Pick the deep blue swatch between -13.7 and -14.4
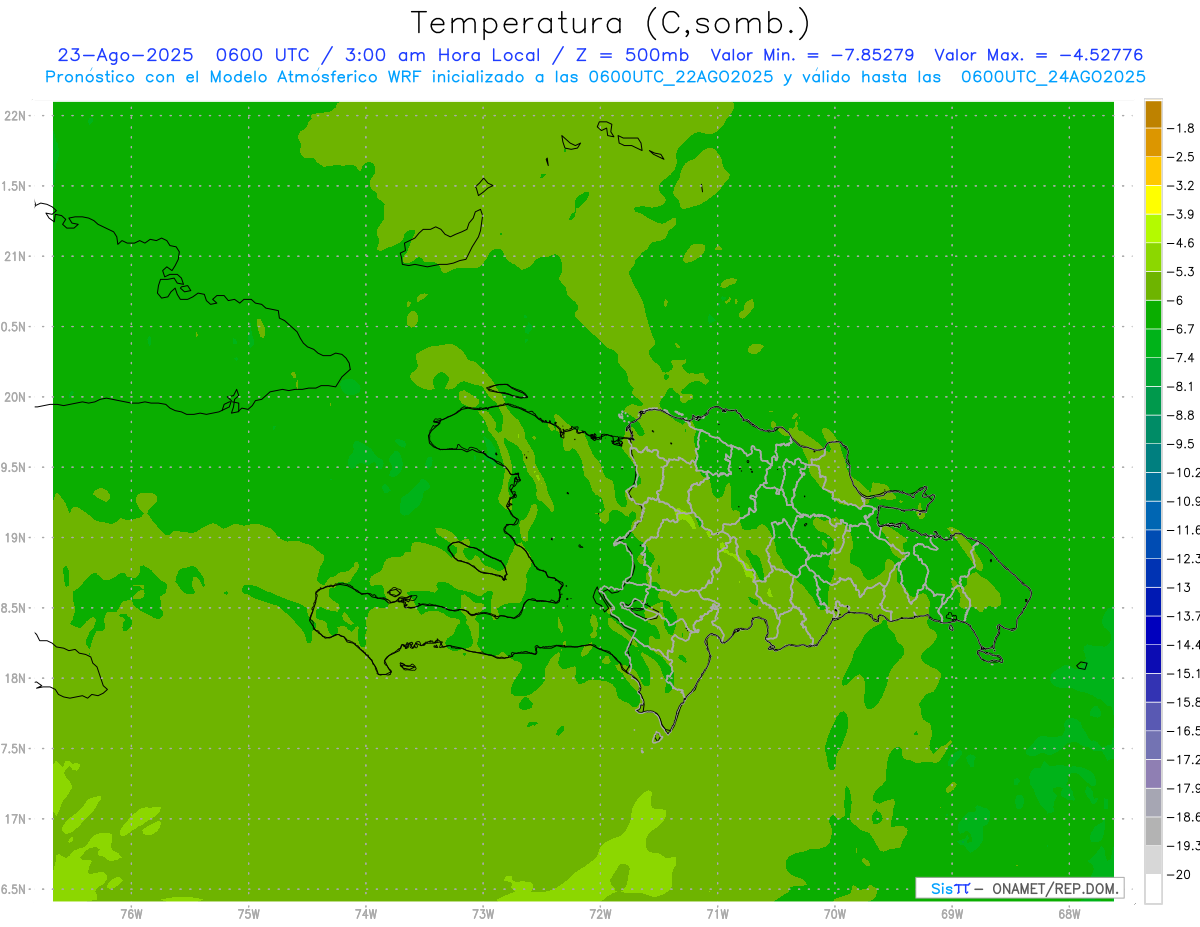The image size is (1200, 927). (1153, 630)
